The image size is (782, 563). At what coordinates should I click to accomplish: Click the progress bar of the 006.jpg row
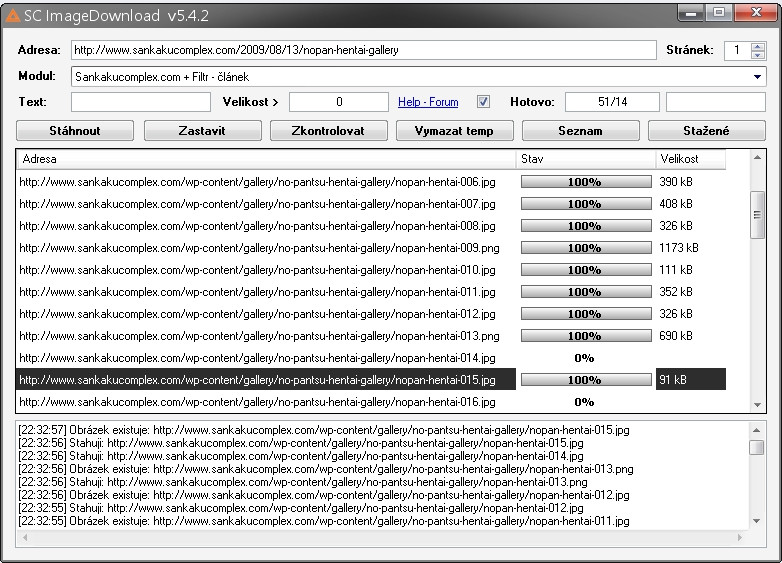(x=586, y=182)
